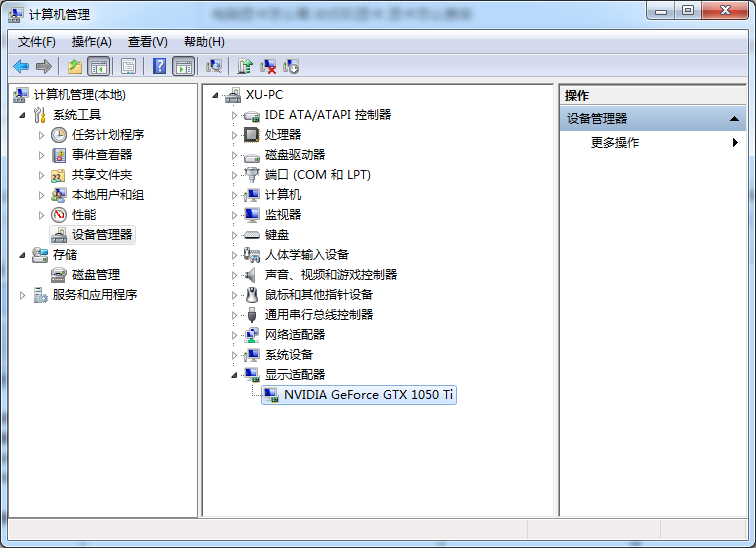Expand the 网络适配器 device category
The width and height of the screenshot is (756, 548).
click(235, 335)
